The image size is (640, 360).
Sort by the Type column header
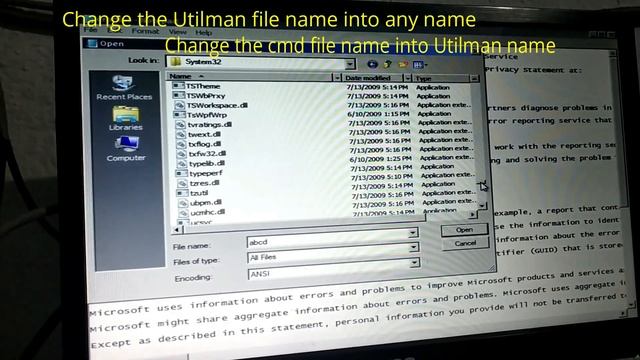click(x=441, y=78)
